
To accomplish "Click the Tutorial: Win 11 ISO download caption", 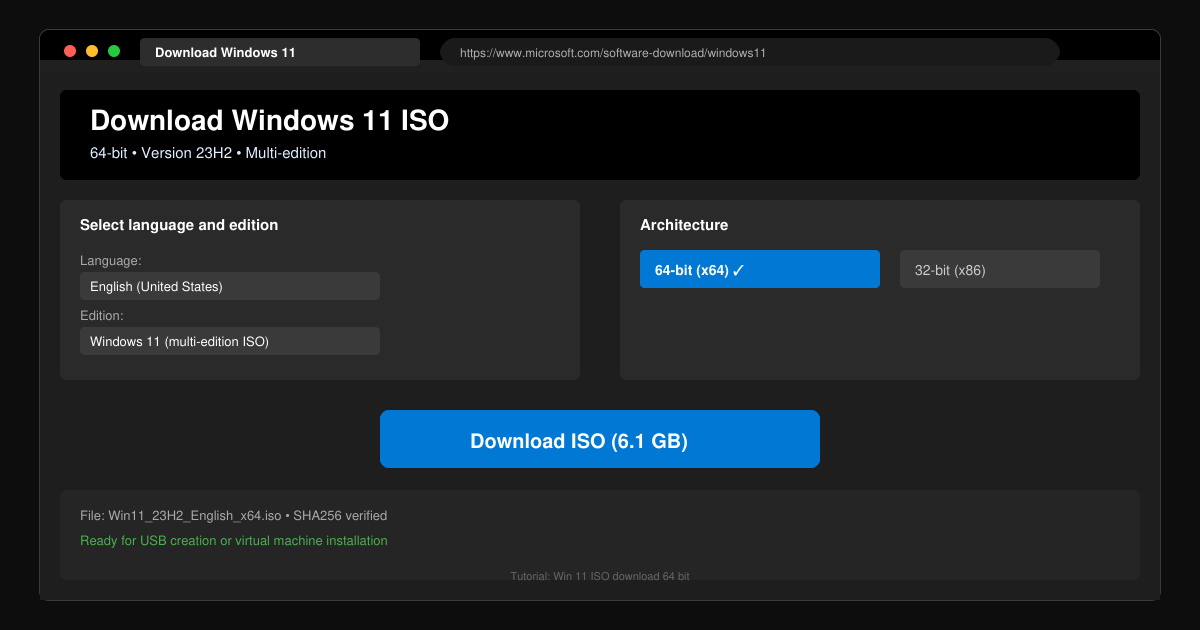I will [x=600, y=576].
